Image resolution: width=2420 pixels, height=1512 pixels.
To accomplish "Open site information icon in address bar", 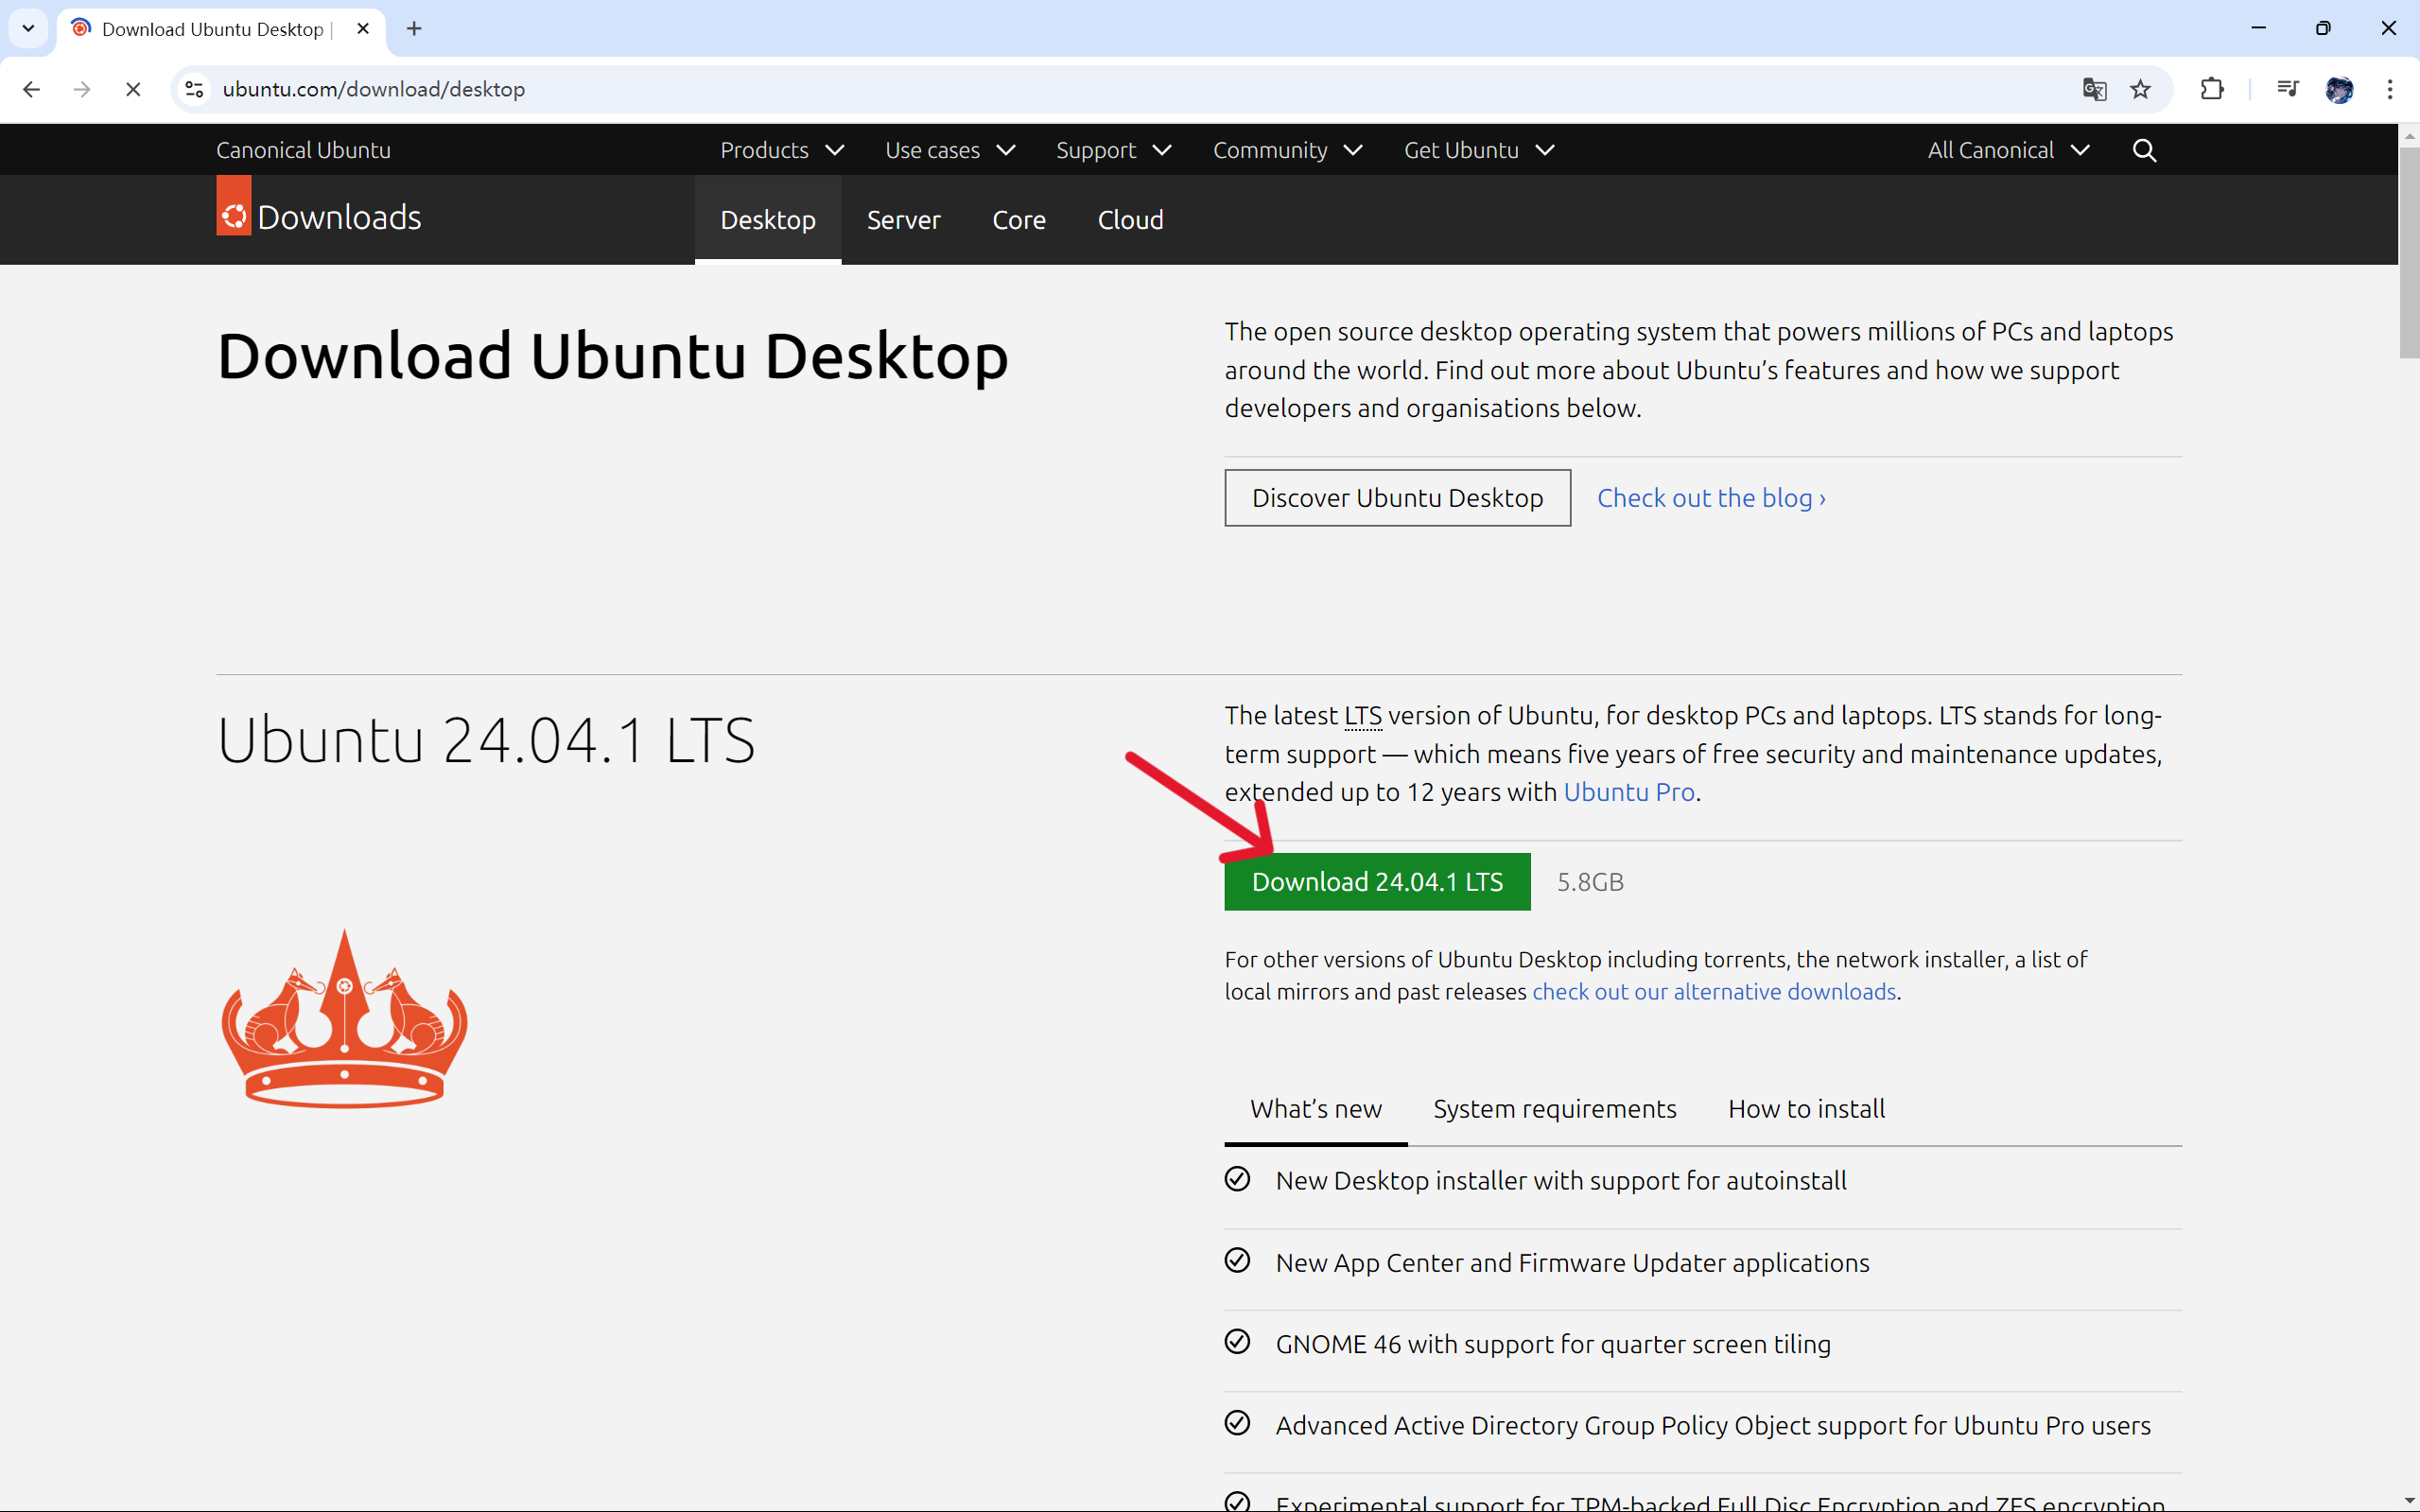I will (x=195, y=90).
